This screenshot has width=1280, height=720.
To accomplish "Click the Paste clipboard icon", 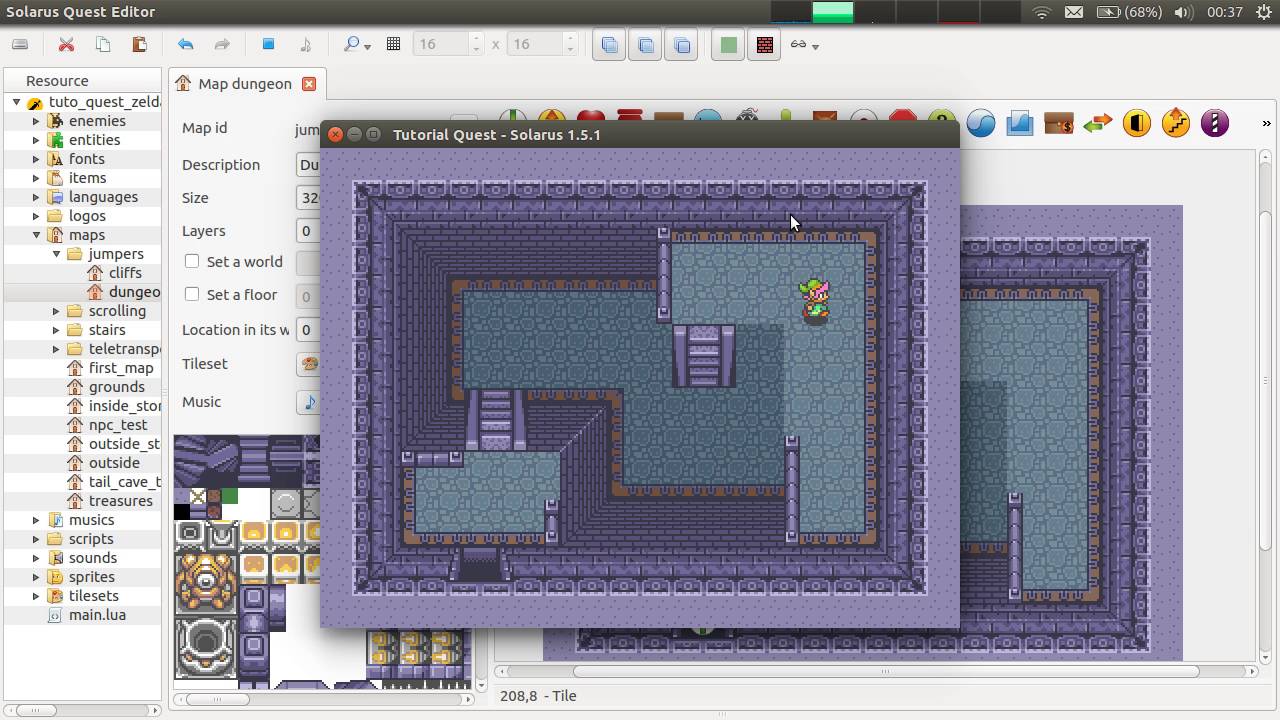I will [139, 45].
